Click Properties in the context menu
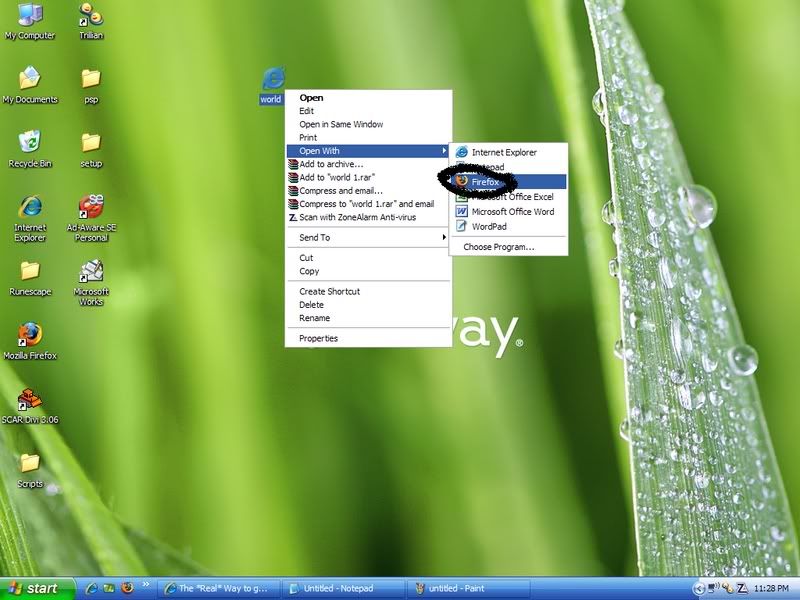 [318, 338]
